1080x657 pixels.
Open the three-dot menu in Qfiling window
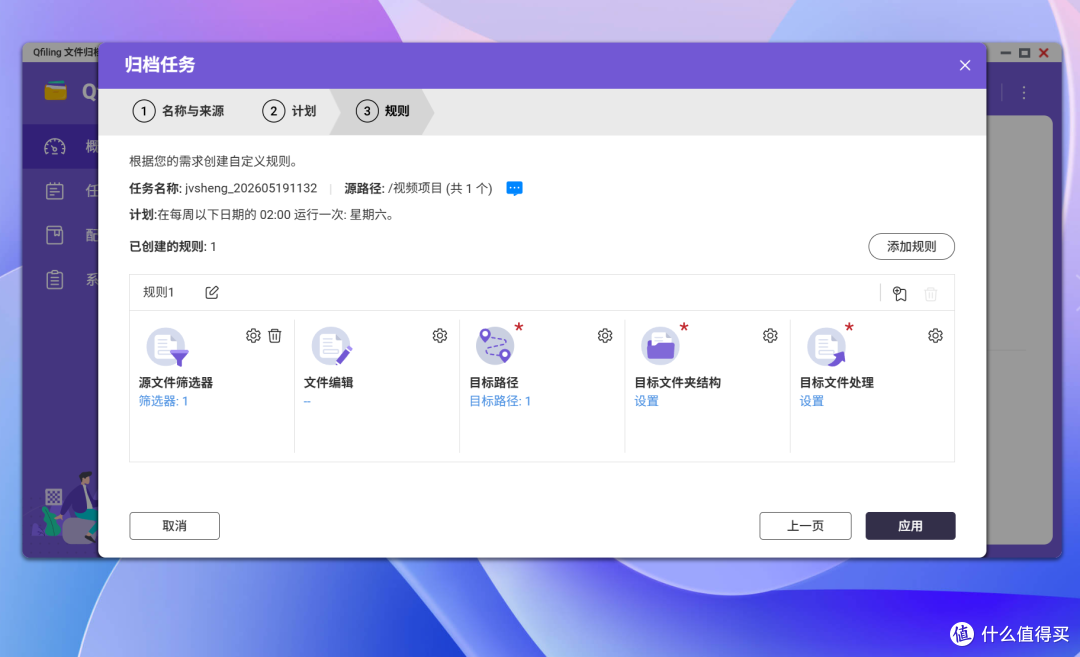pyautogui.click(x=1024, y=93)
